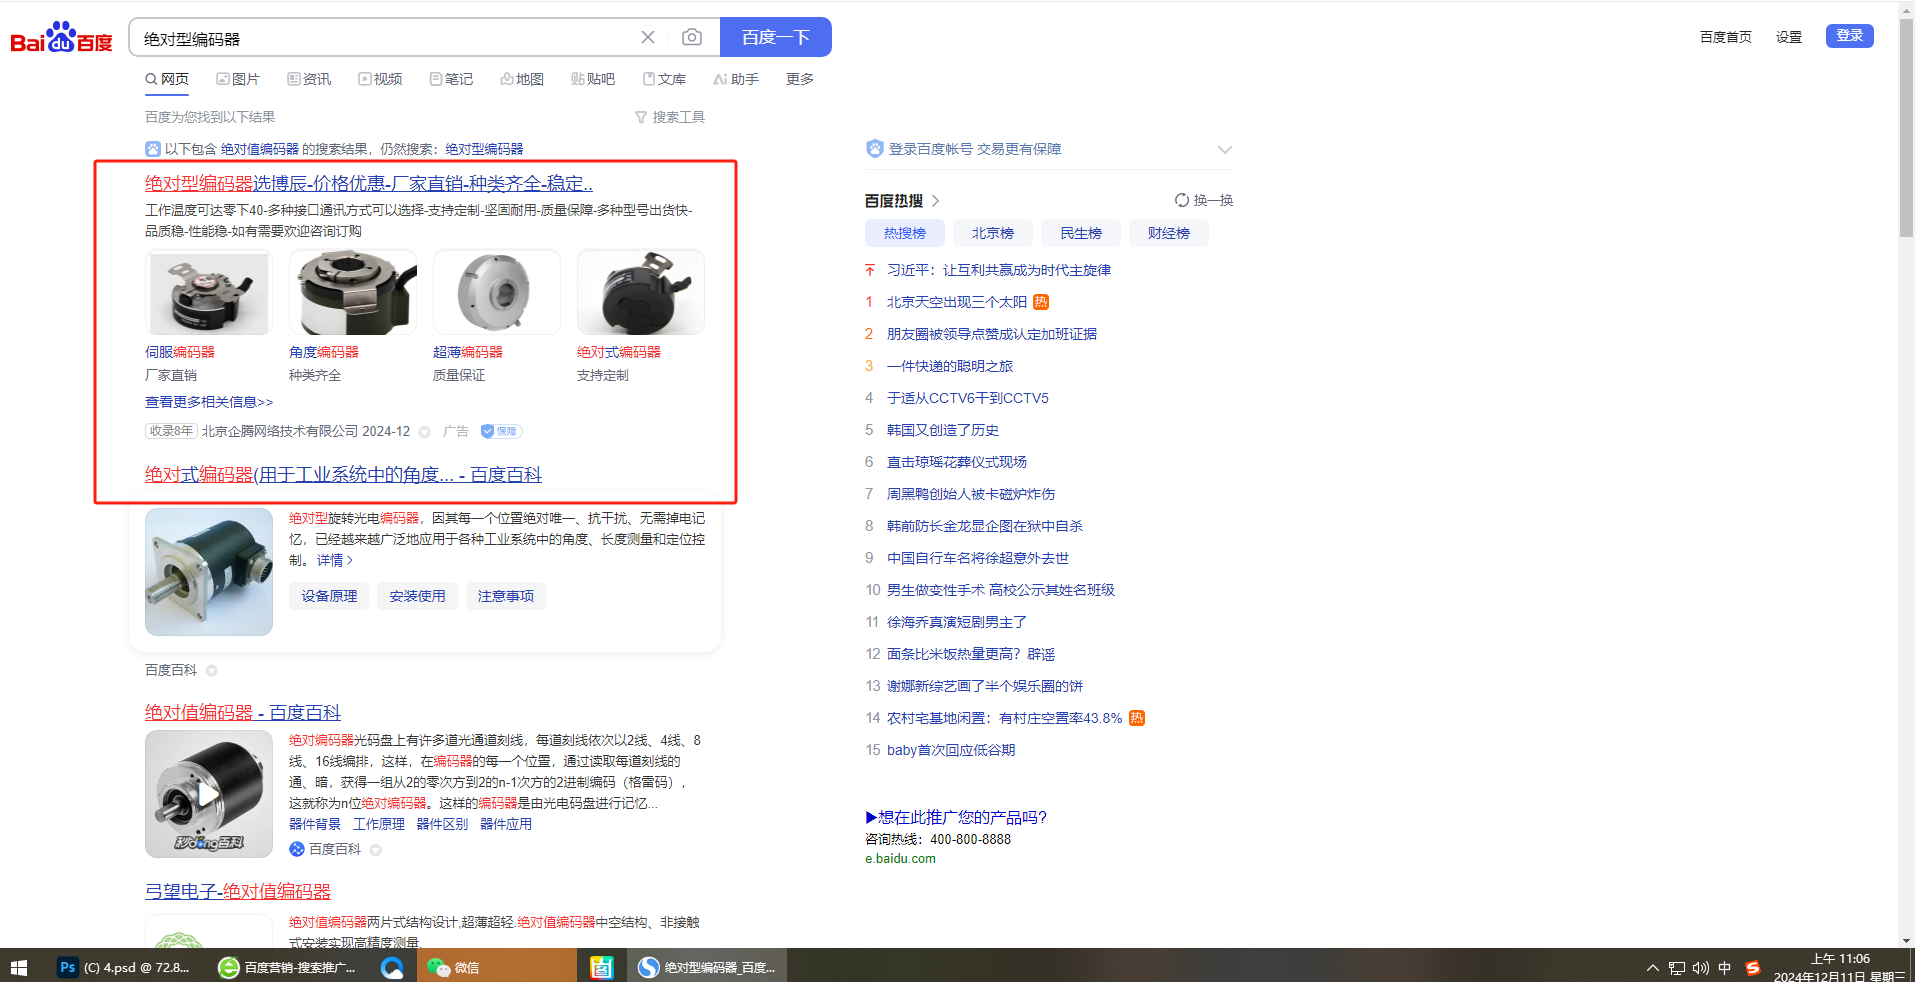The height and width of the screenshot is (982, 1915).
Task: Open image search with the camera icon
Action: click(x=691, y=37)
